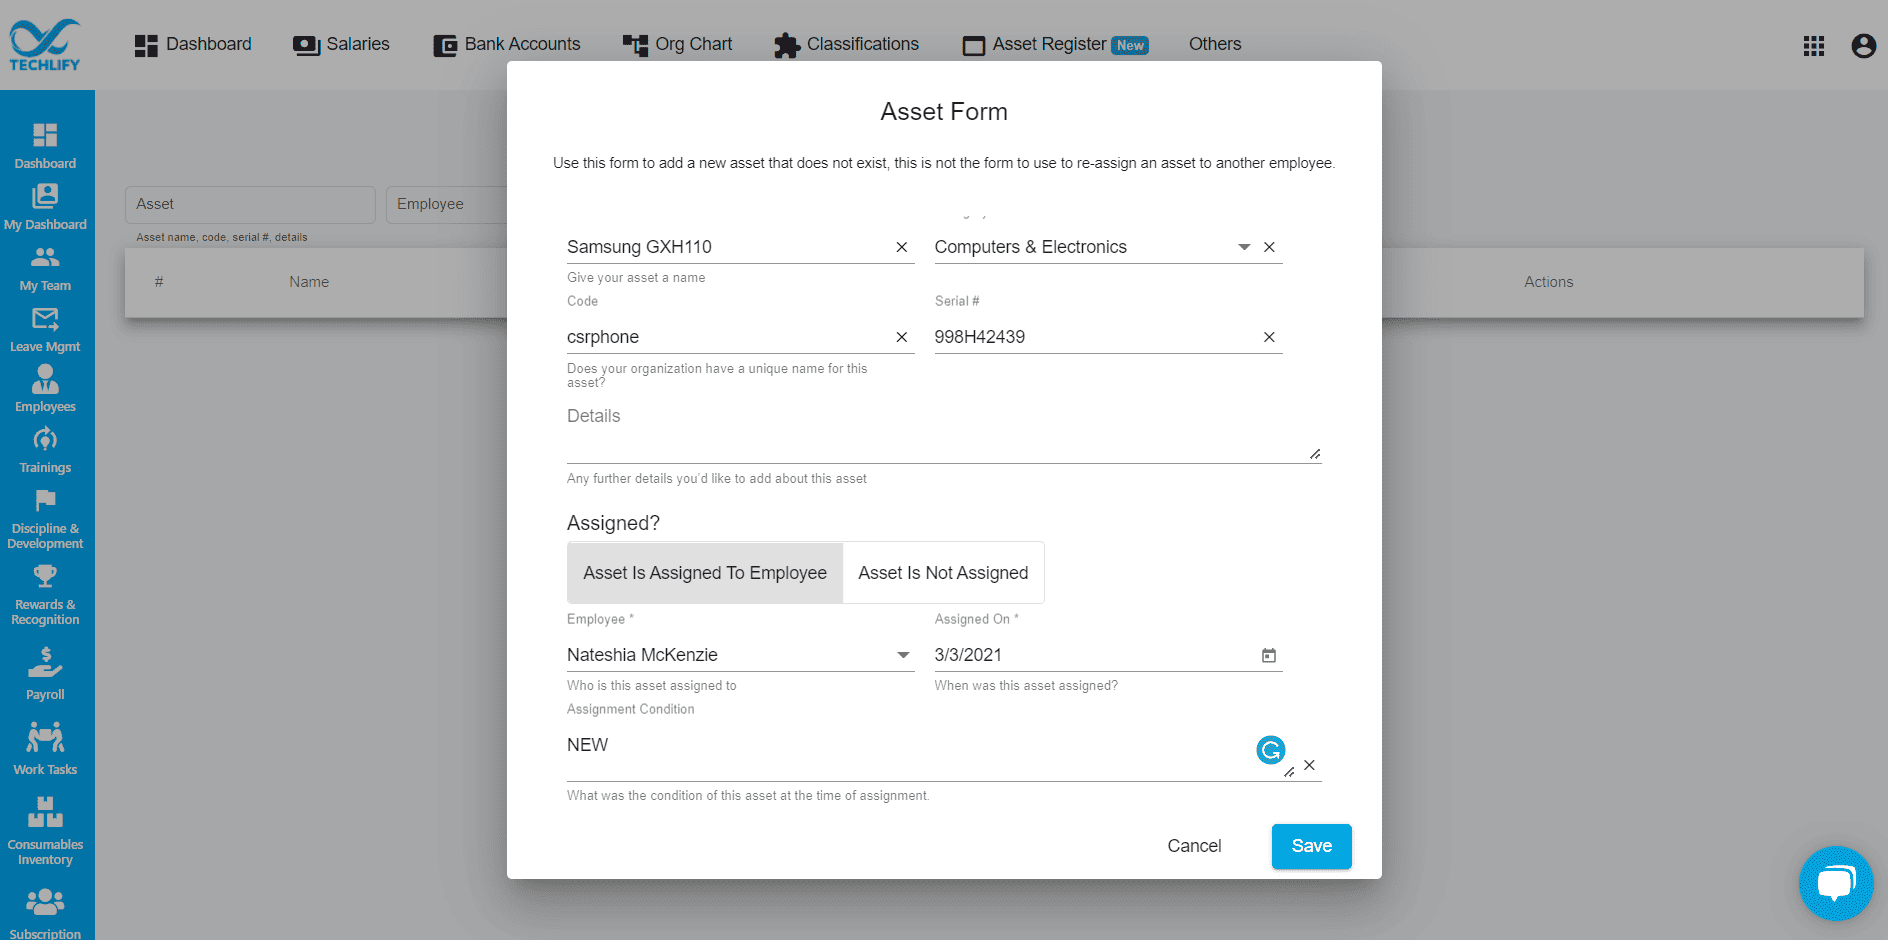Viewport: 1888px width, 940px height.
Task: Open Work Tasks sidebar section
Action: (45, 749)
